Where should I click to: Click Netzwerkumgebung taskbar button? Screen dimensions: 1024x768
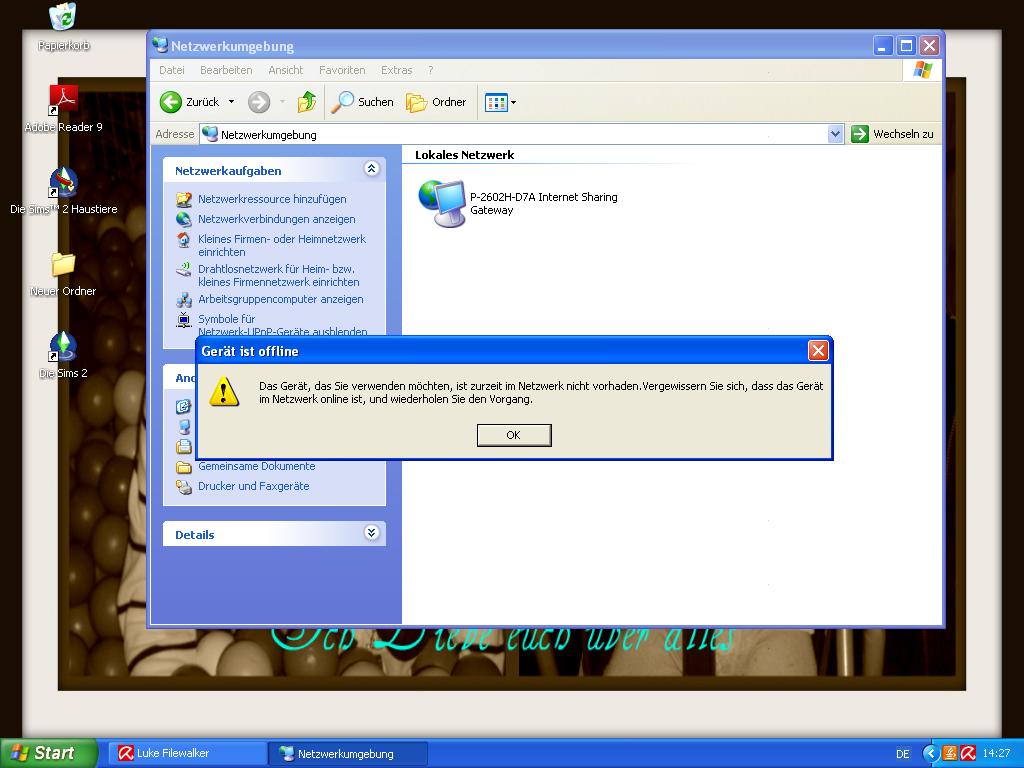click(349, 754)
